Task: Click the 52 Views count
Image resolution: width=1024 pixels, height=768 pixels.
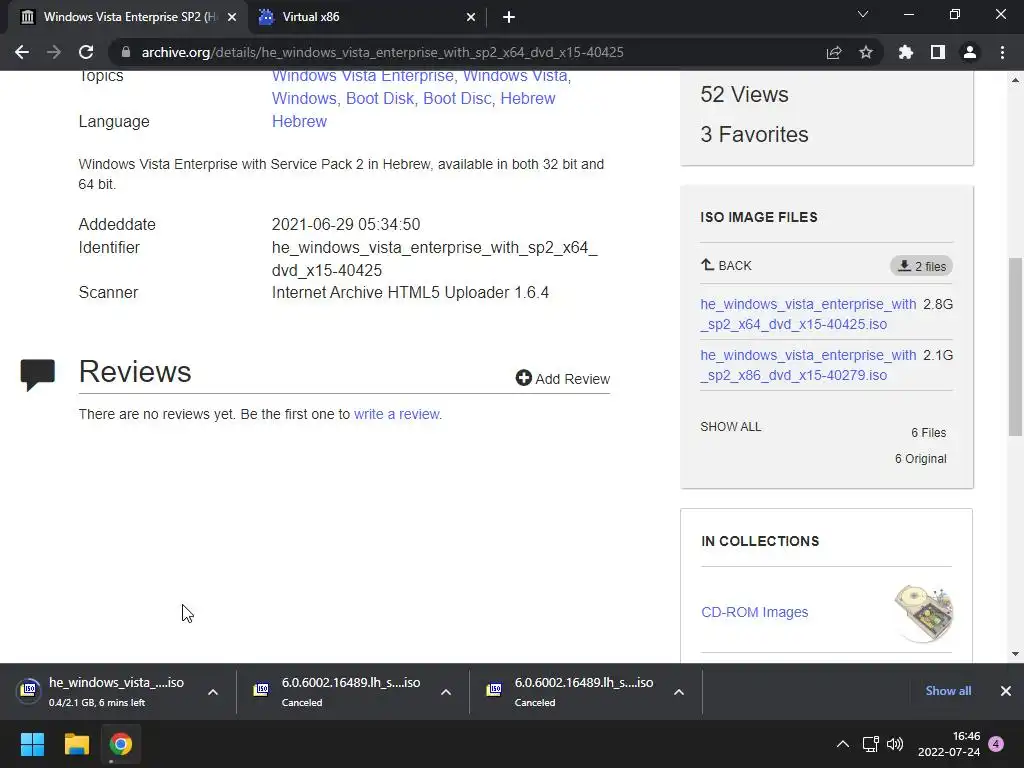Action: 744,95
